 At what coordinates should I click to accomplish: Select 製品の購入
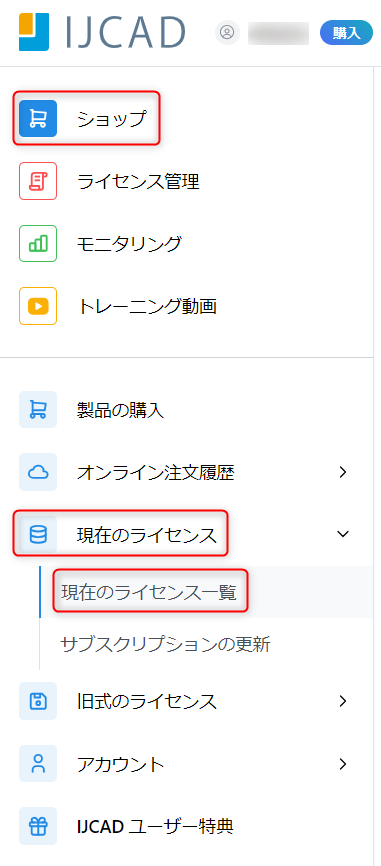[x=120, y=410]
